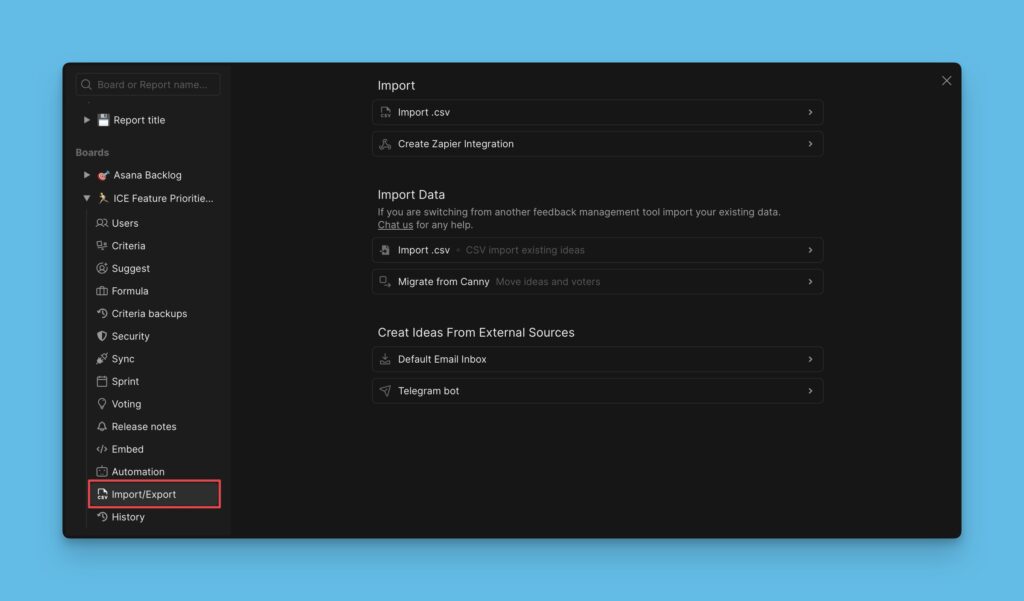Collapse the ICE Feature Prioritie board
1024x601 pixels.
(87, 198)
